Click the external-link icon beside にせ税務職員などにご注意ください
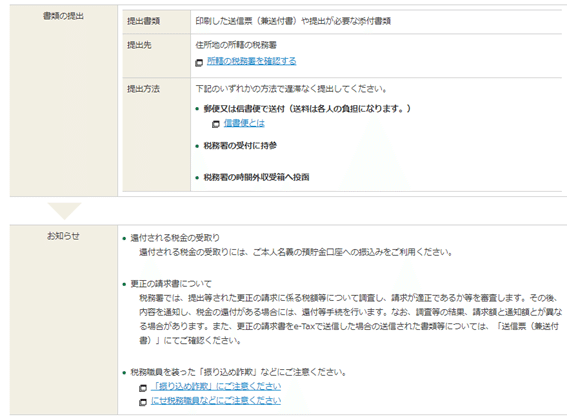Image resolution: width=567 pixels, height=417 pixels. pos(143,402)
